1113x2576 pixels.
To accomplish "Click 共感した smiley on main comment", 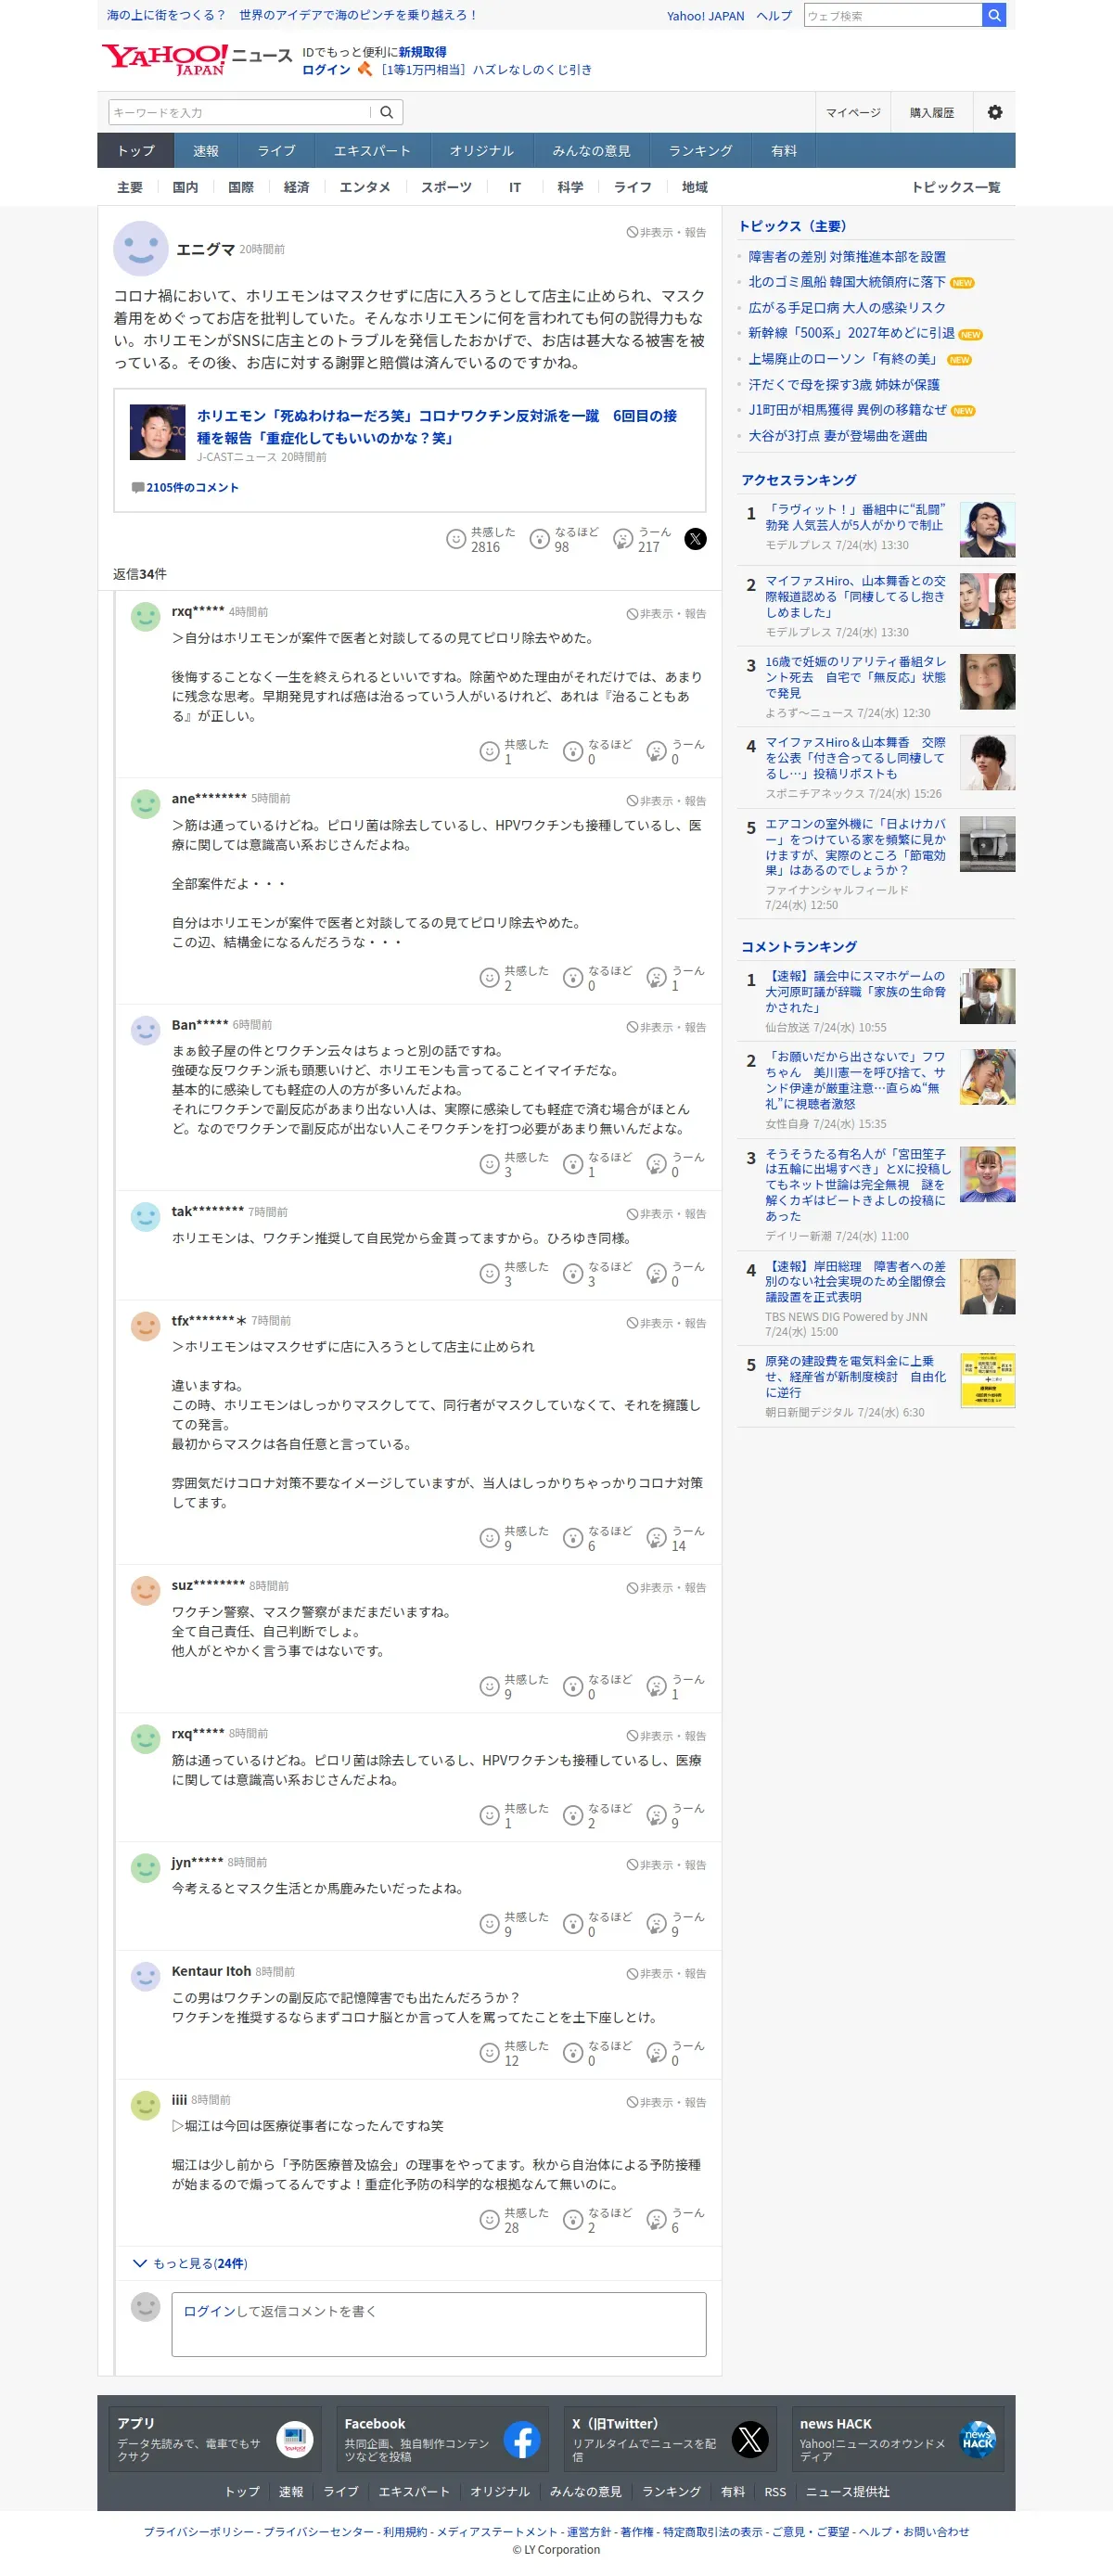I will pos(456,539).
